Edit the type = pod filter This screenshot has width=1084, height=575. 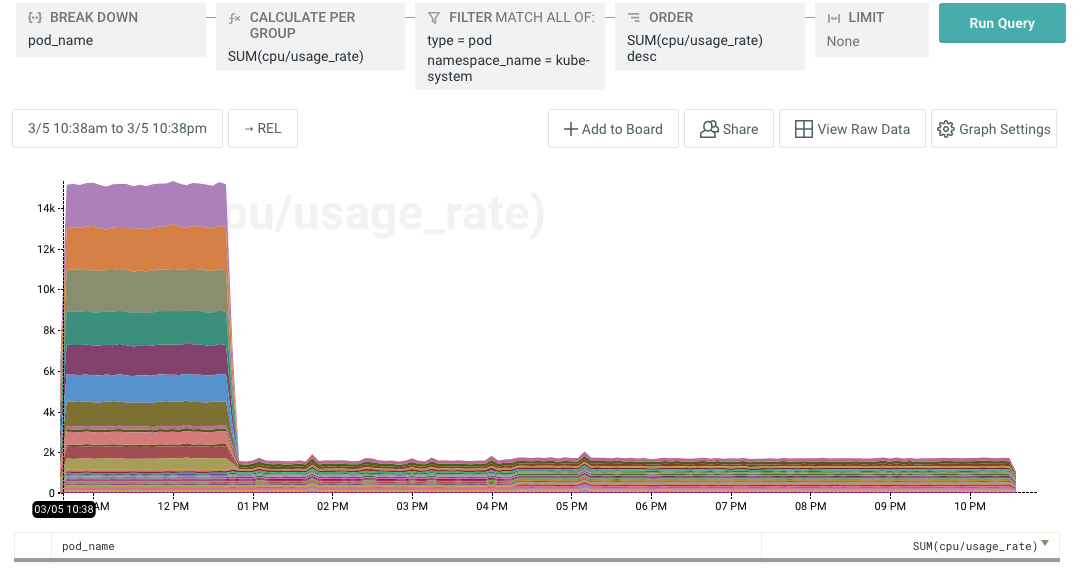tap(460, 41)
